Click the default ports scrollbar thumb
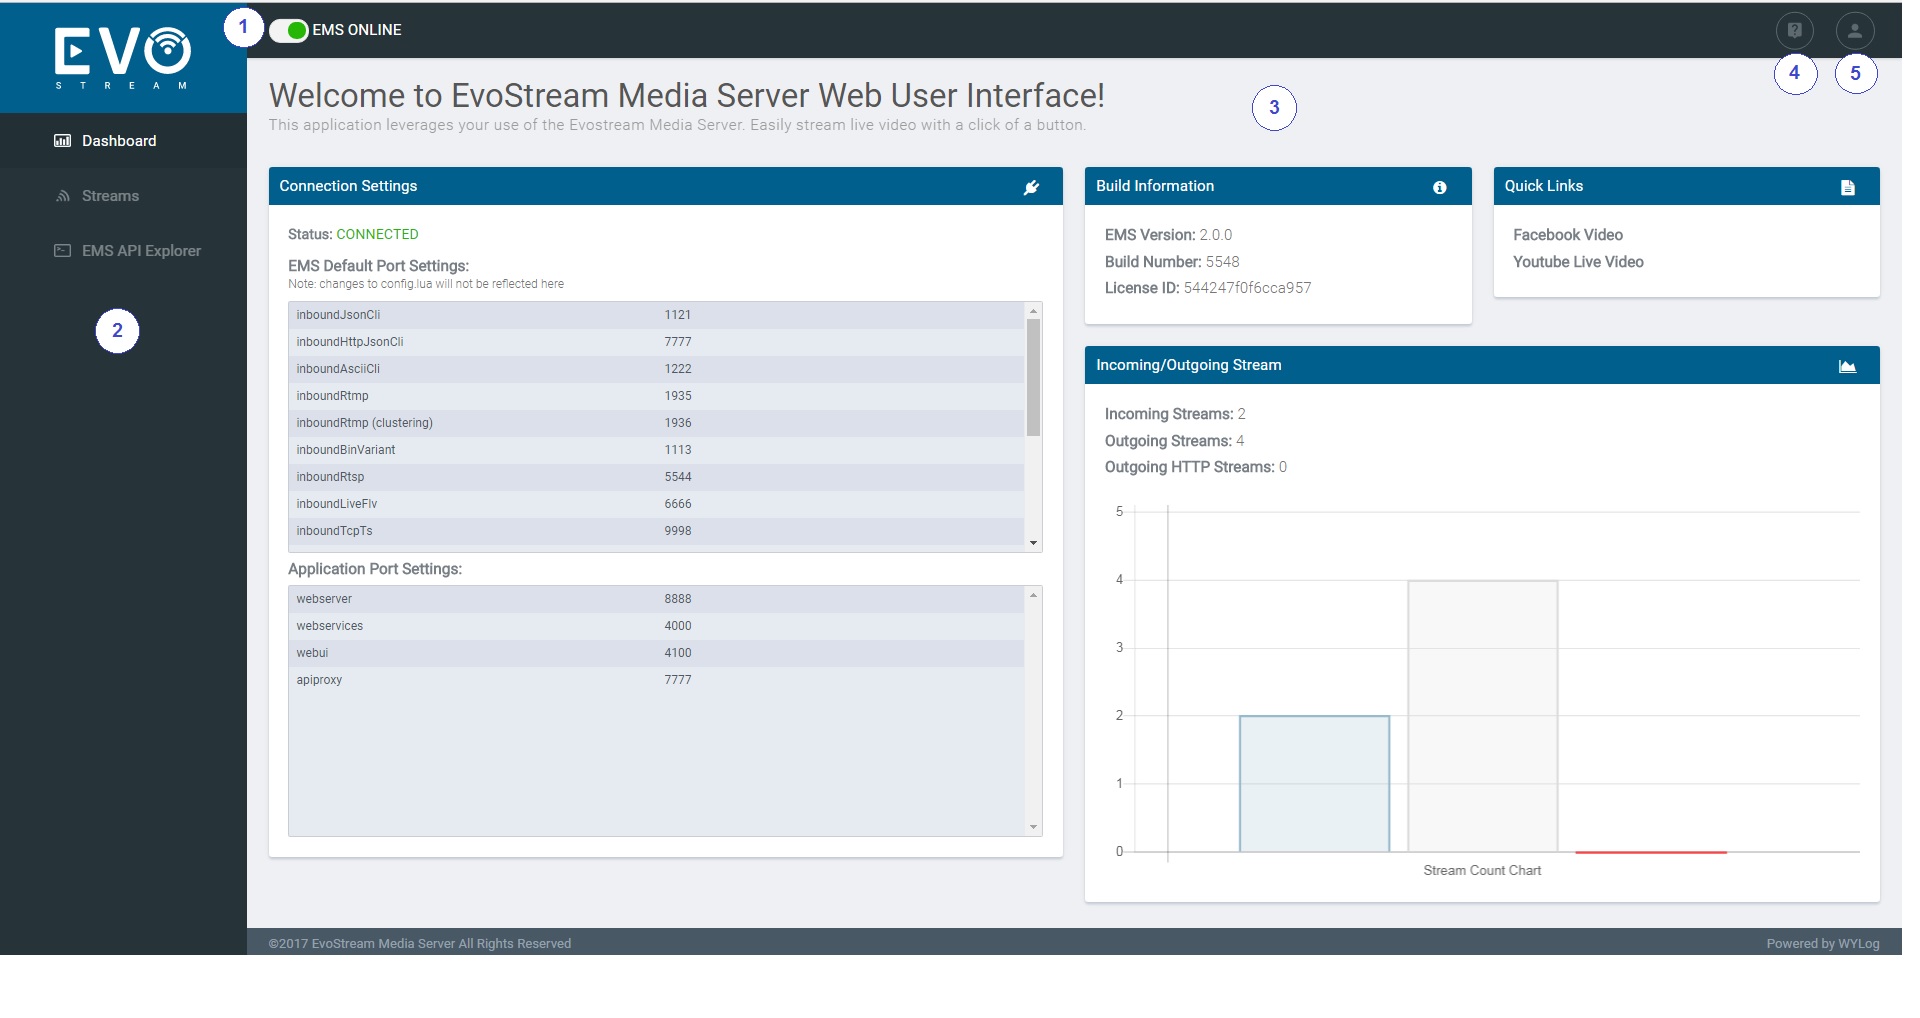Screen dimensions: 1920x1018 [x=1033, y=378]
